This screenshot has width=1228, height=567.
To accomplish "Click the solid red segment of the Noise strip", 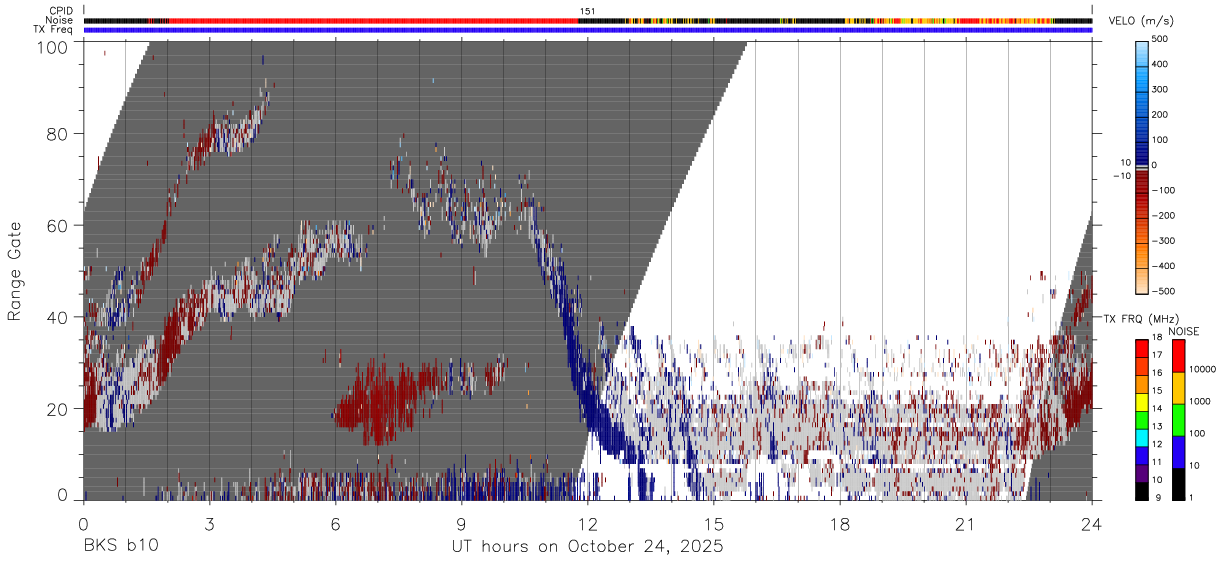I will [375, 20].
